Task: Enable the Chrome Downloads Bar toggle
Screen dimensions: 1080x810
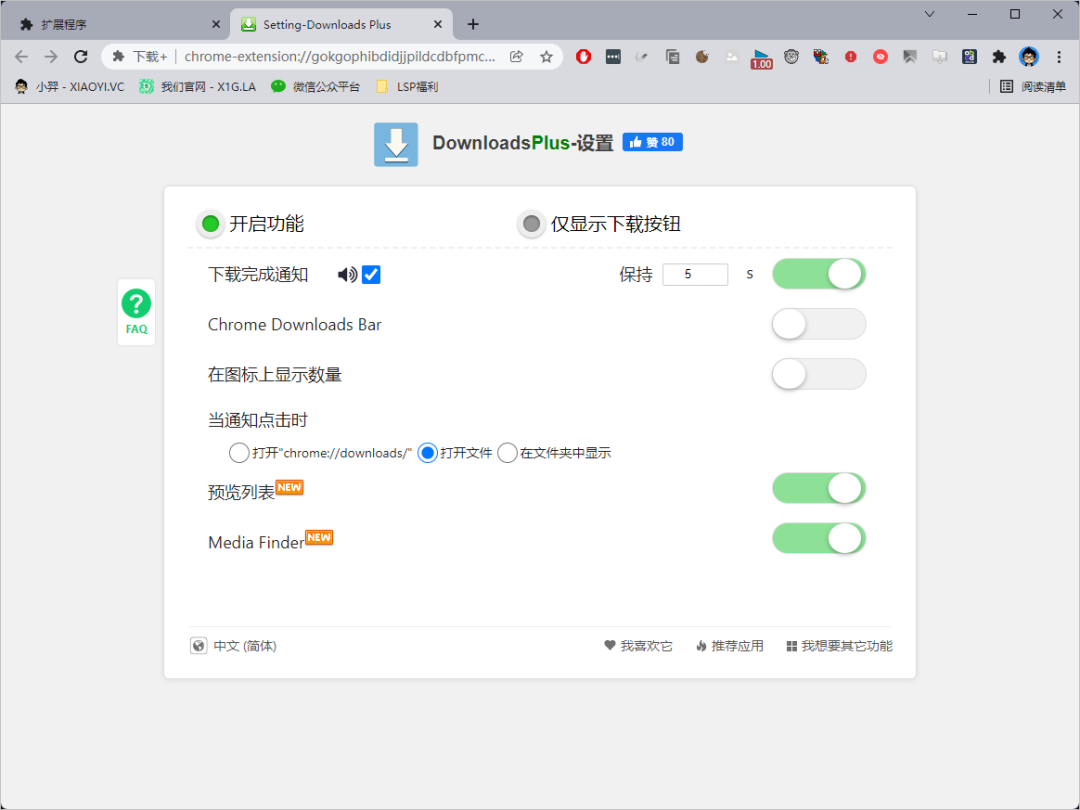Action: point(818,324)
